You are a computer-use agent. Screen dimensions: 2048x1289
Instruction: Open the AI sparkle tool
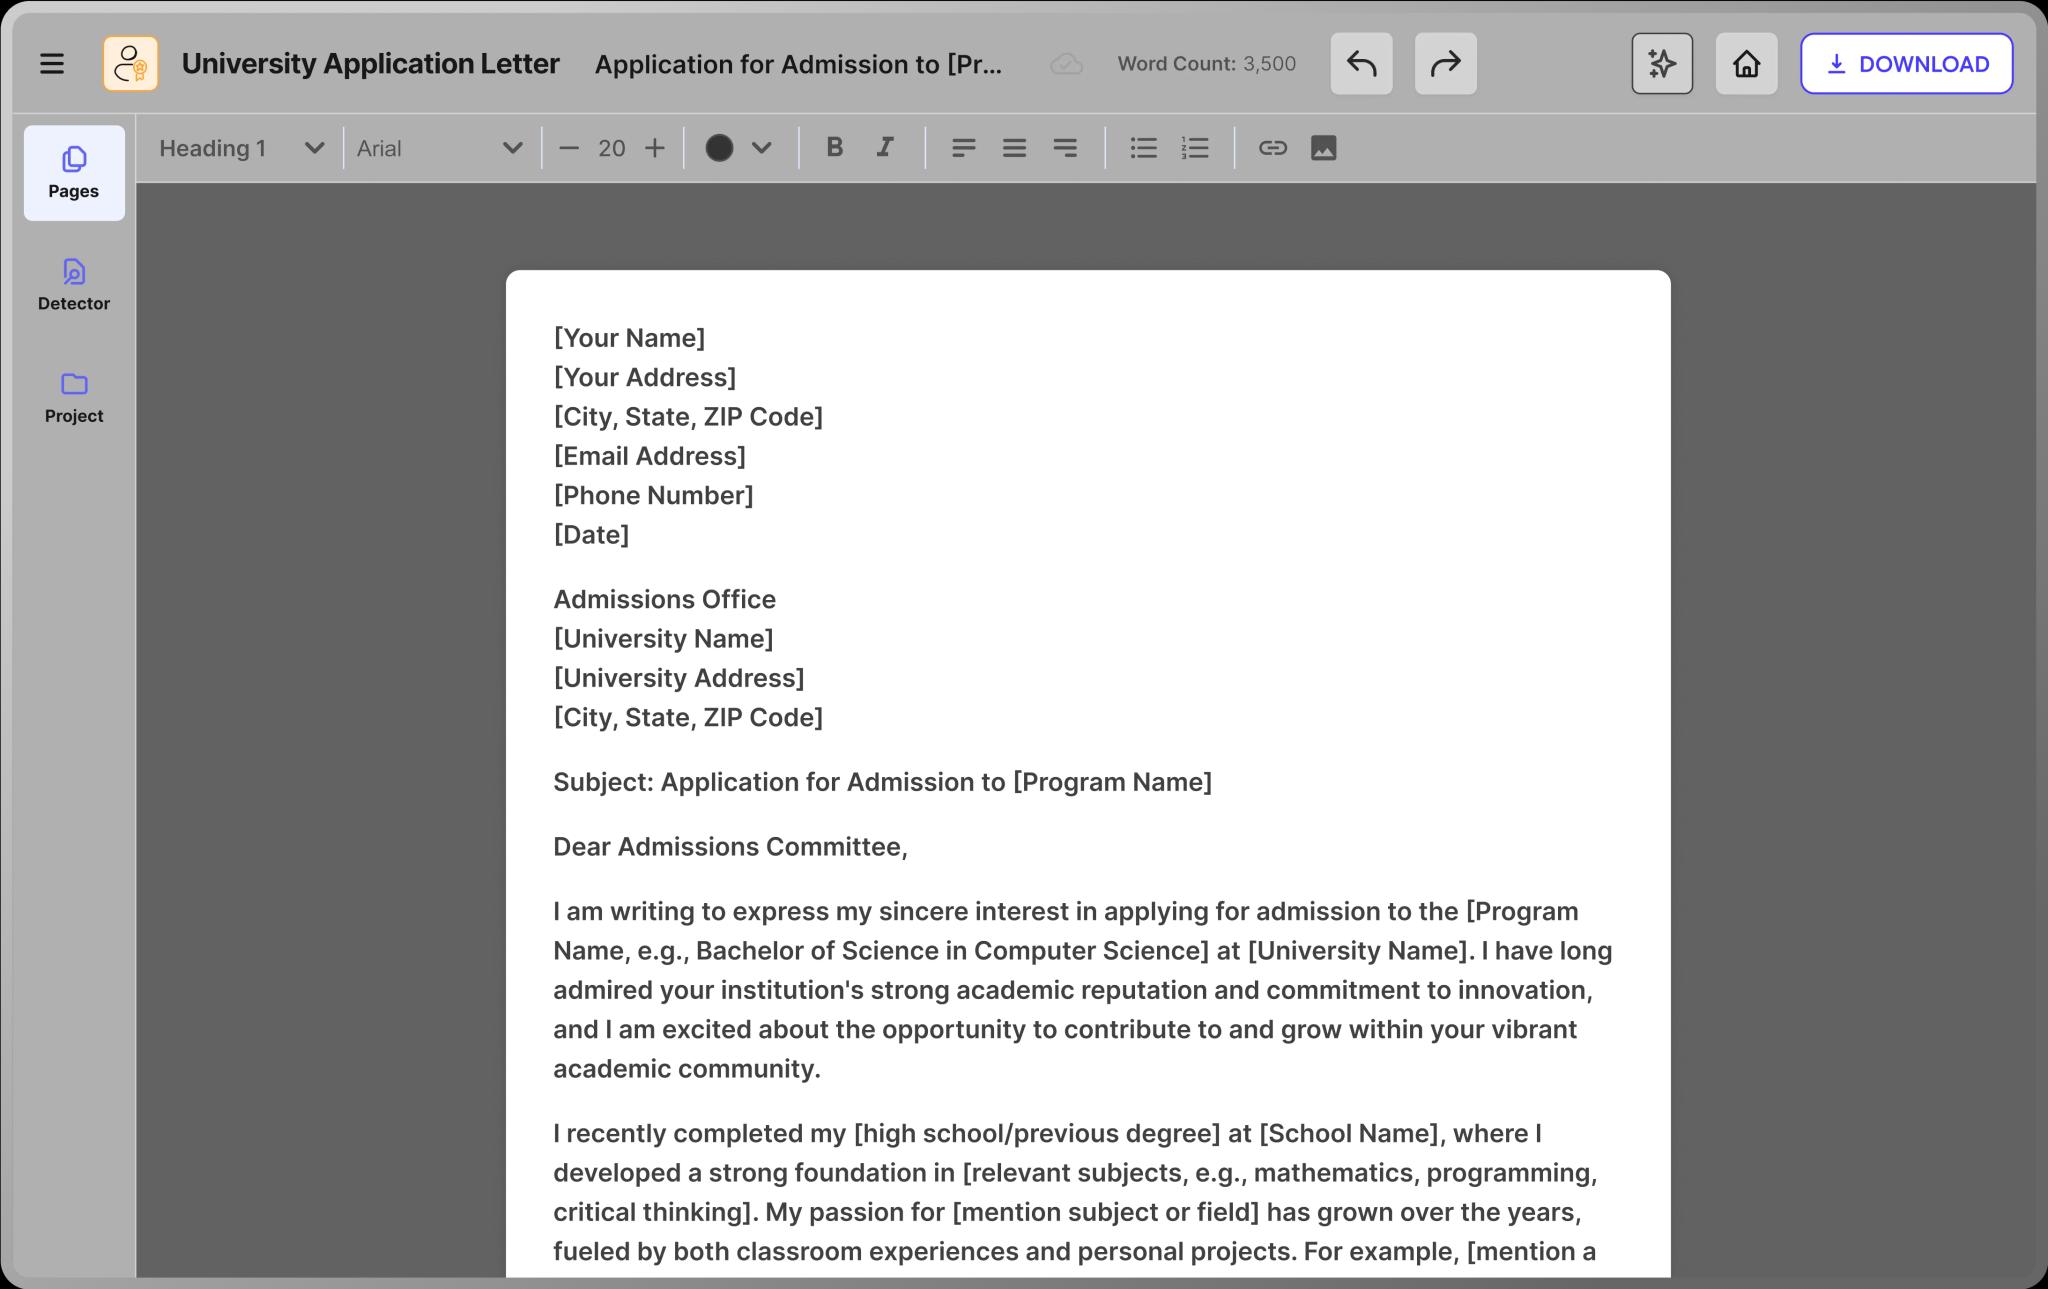(x=1662, y=64)
